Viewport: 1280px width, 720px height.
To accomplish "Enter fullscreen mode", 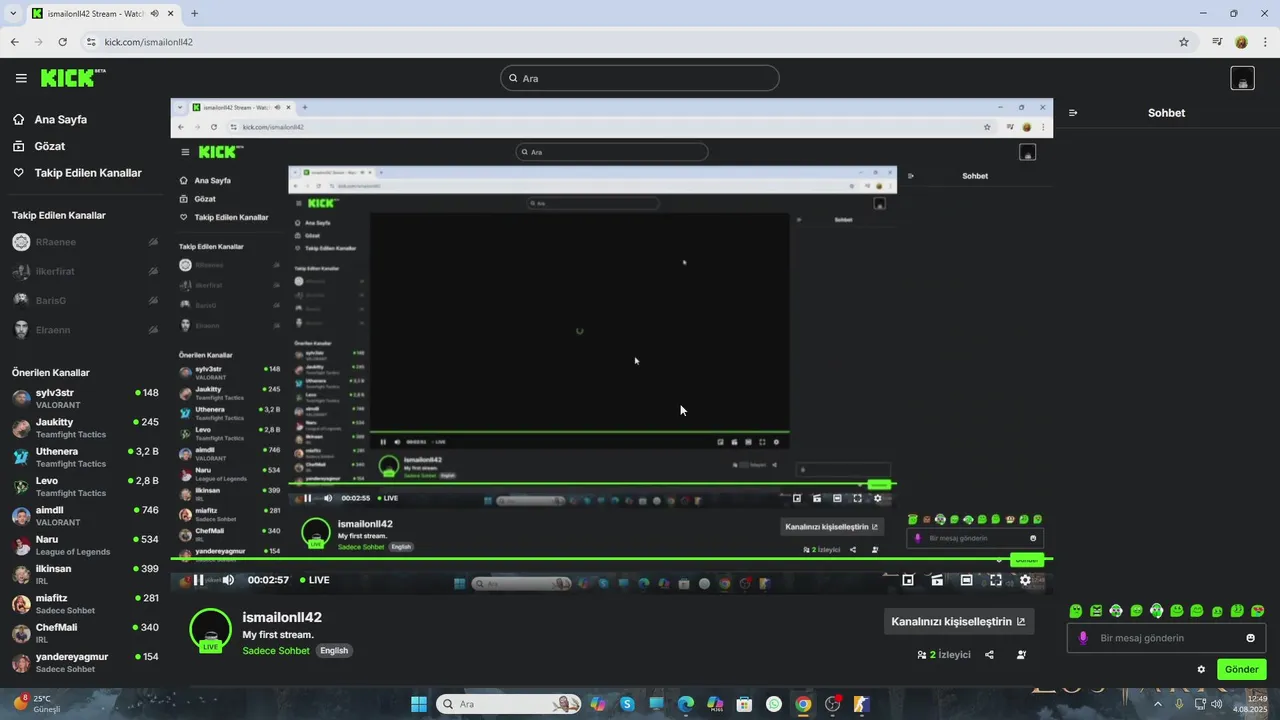I will (x=996, y=580).
